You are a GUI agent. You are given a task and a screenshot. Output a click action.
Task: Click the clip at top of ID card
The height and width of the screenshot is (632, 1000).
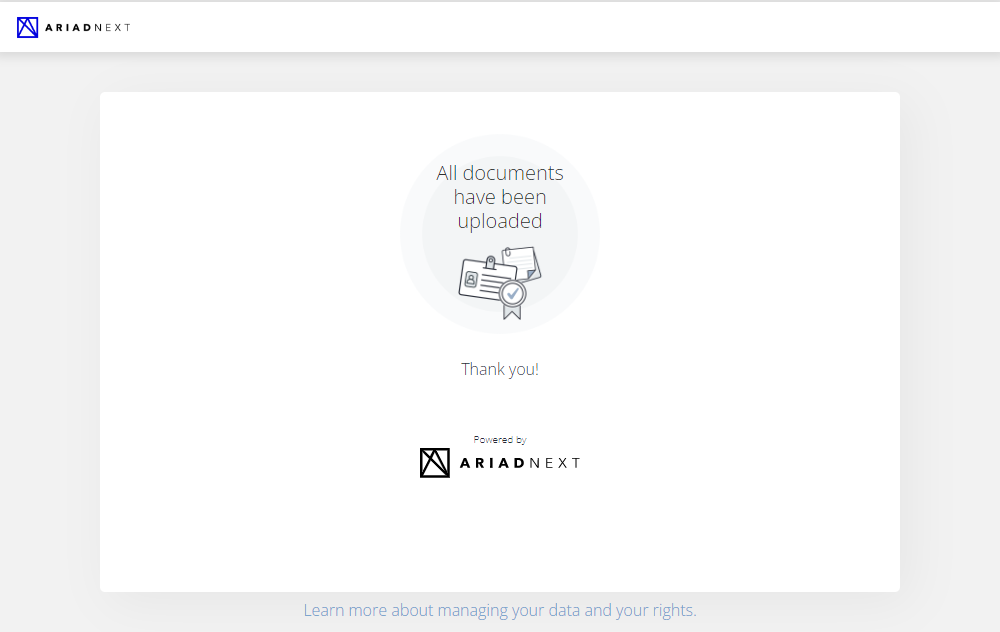(490, 262)
